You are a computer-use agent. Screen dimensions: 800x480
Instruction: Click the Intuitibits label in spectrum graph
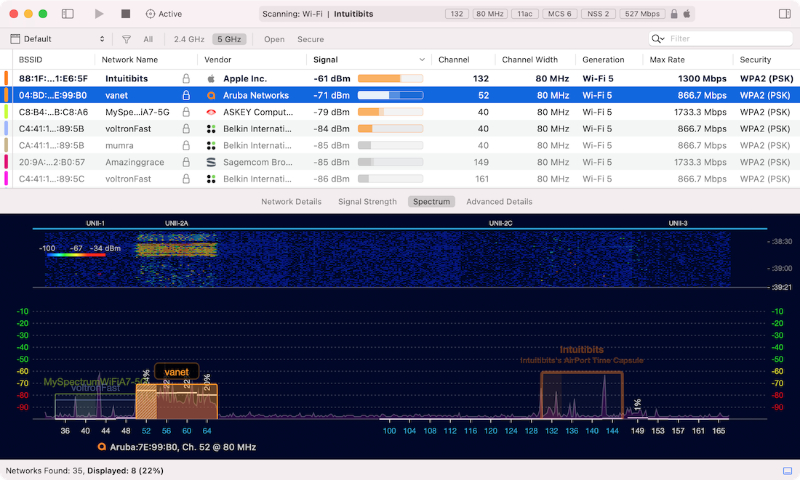(582, 349)
